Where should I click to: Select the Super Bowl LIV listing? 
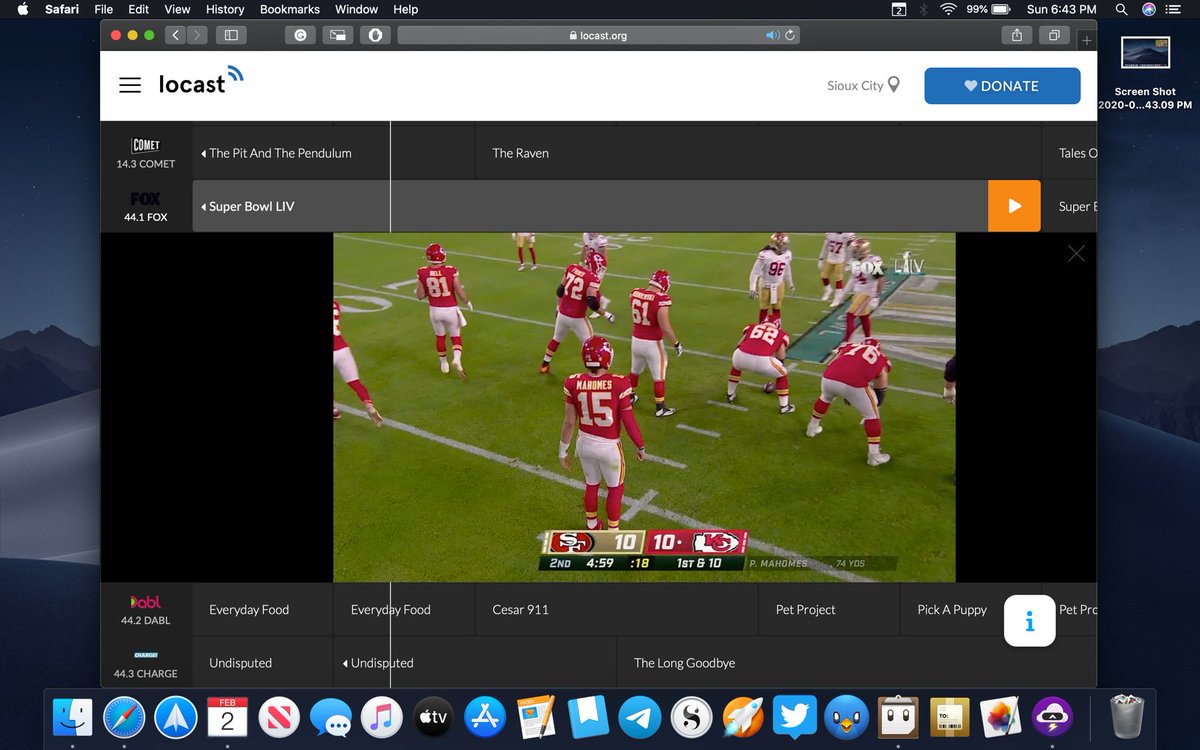590,206
